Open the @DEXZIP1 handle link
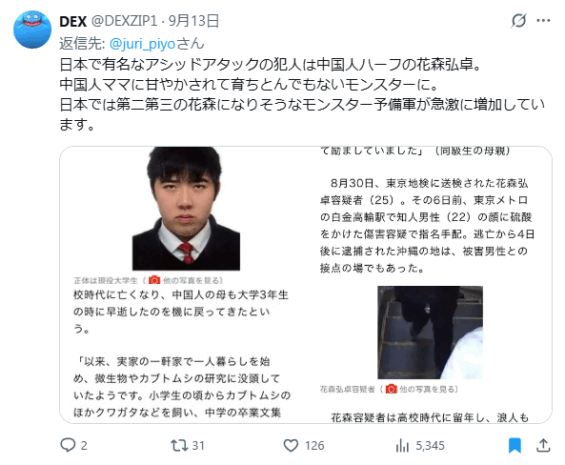 click(124, 21)
